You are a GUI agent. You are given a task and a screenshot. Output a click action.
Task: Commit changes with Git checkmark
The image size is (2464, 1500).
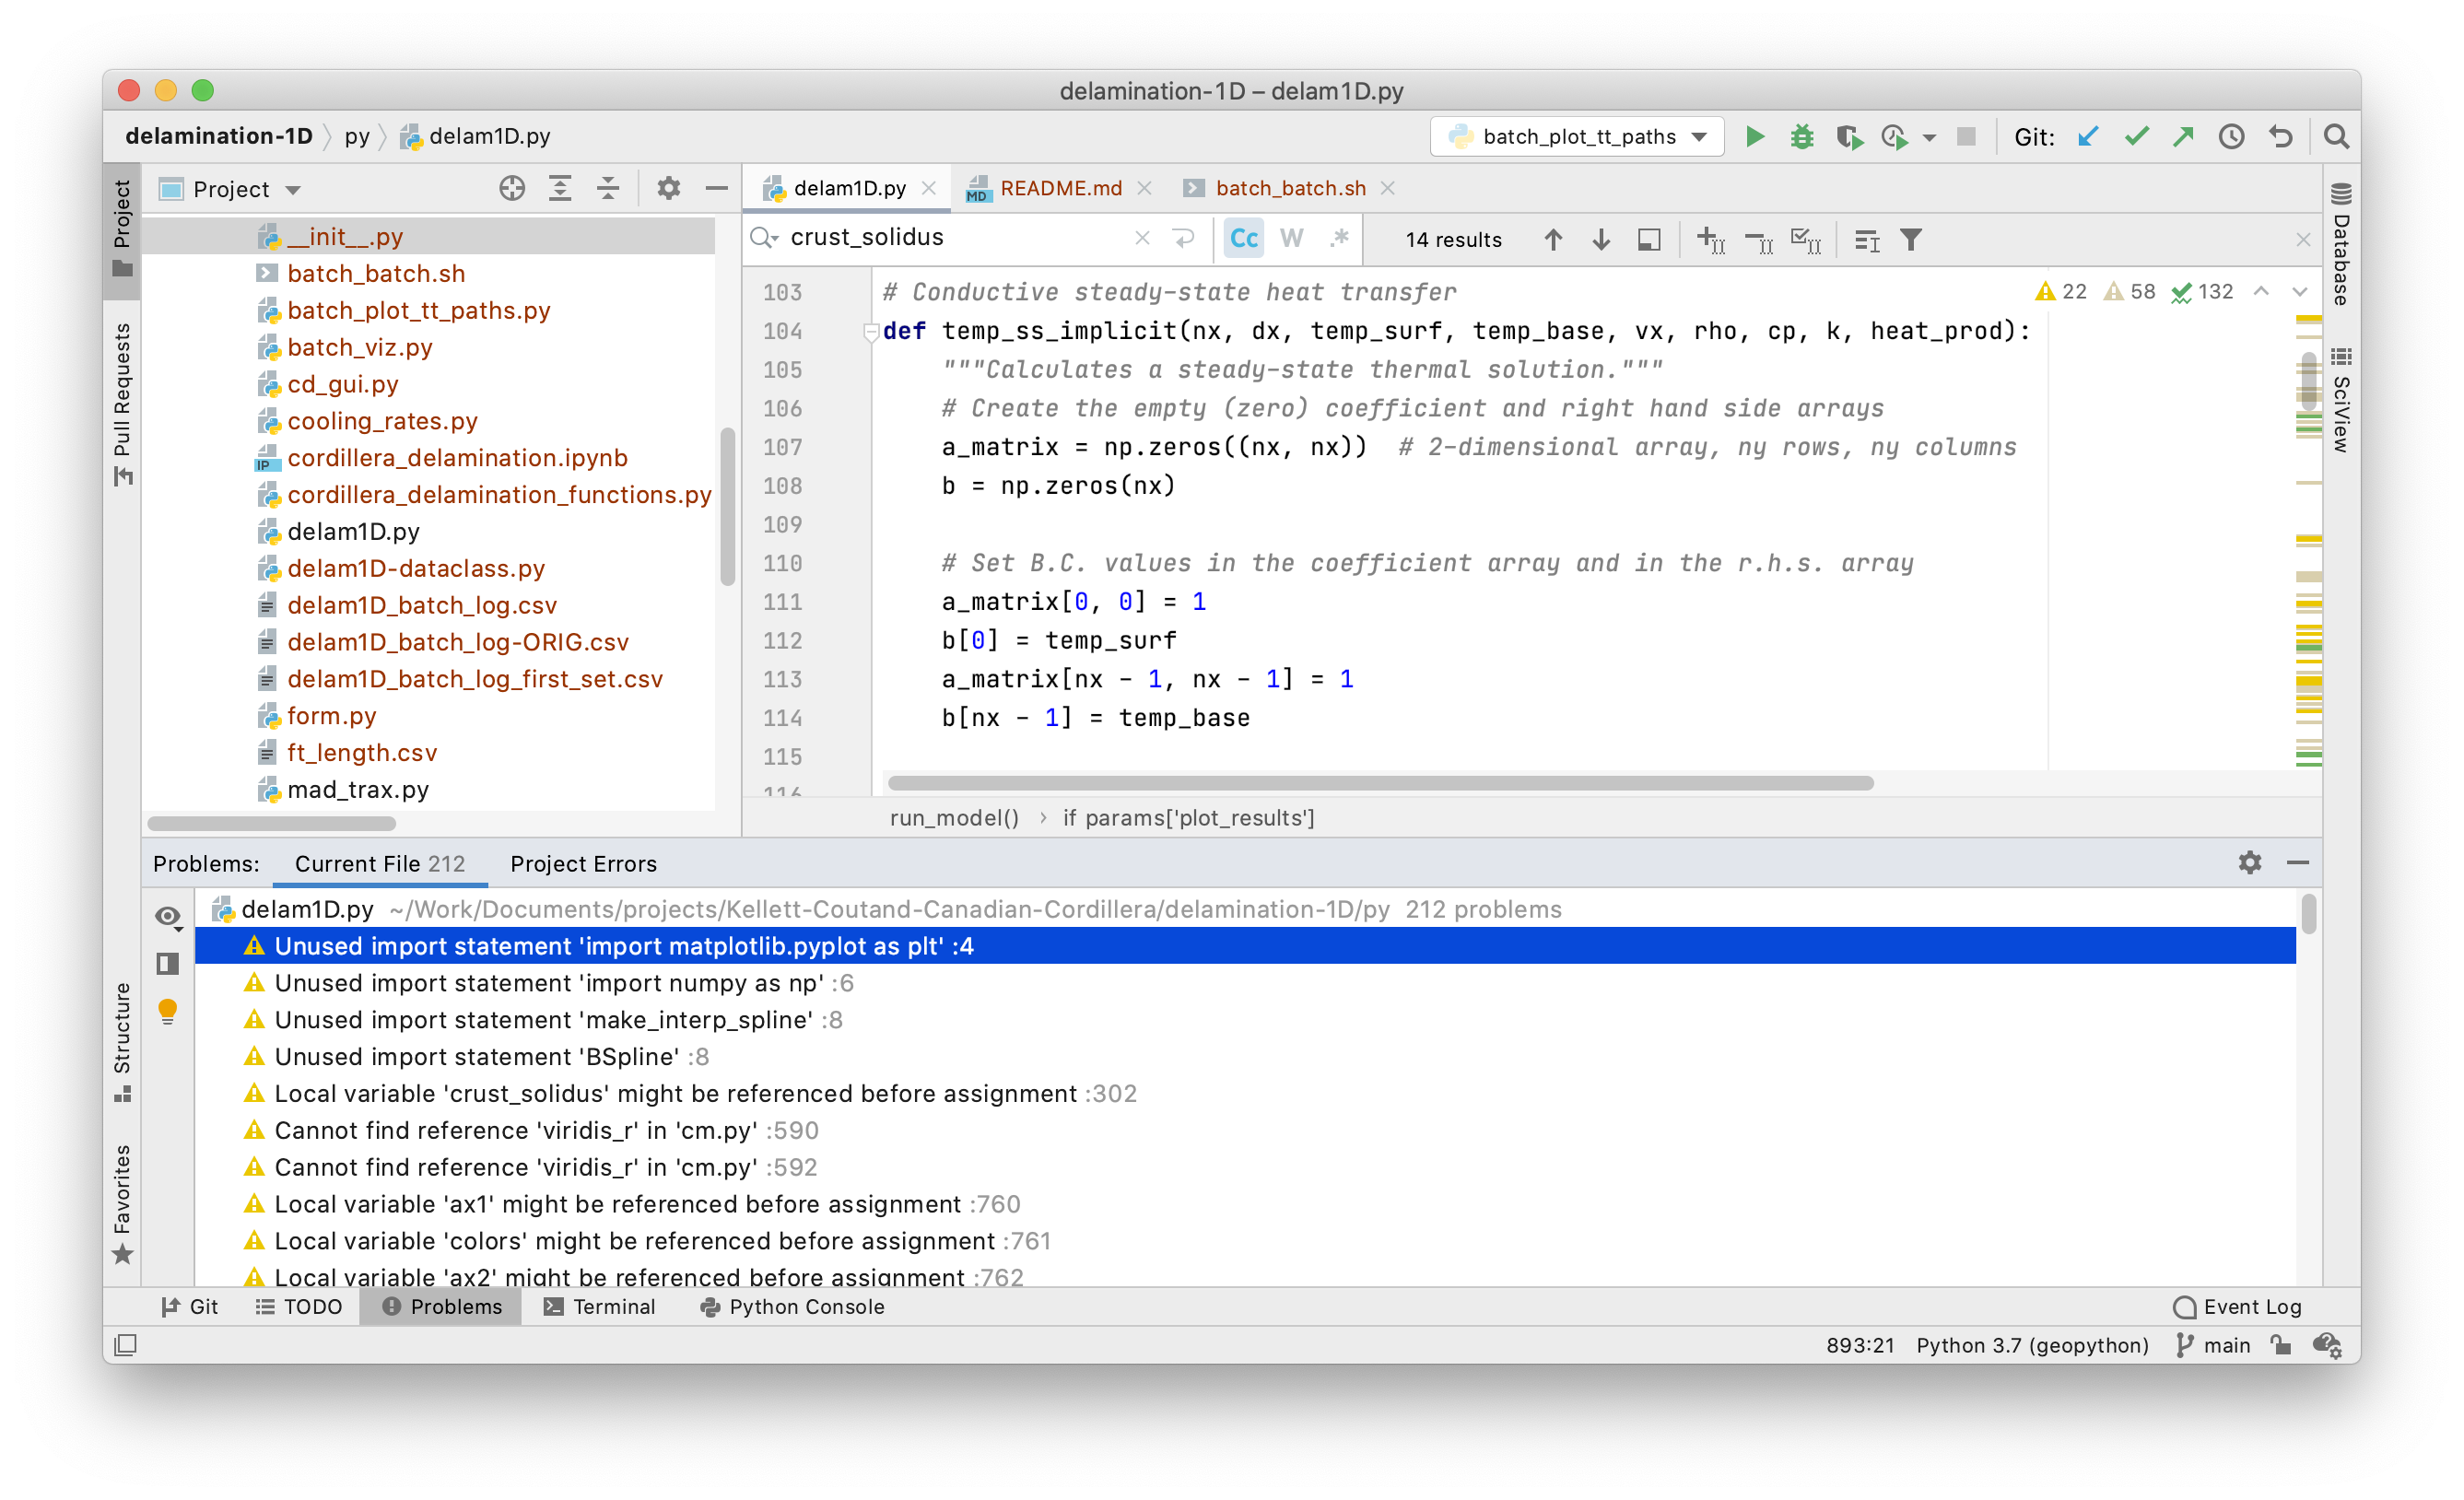click(x=2136, y=137)
